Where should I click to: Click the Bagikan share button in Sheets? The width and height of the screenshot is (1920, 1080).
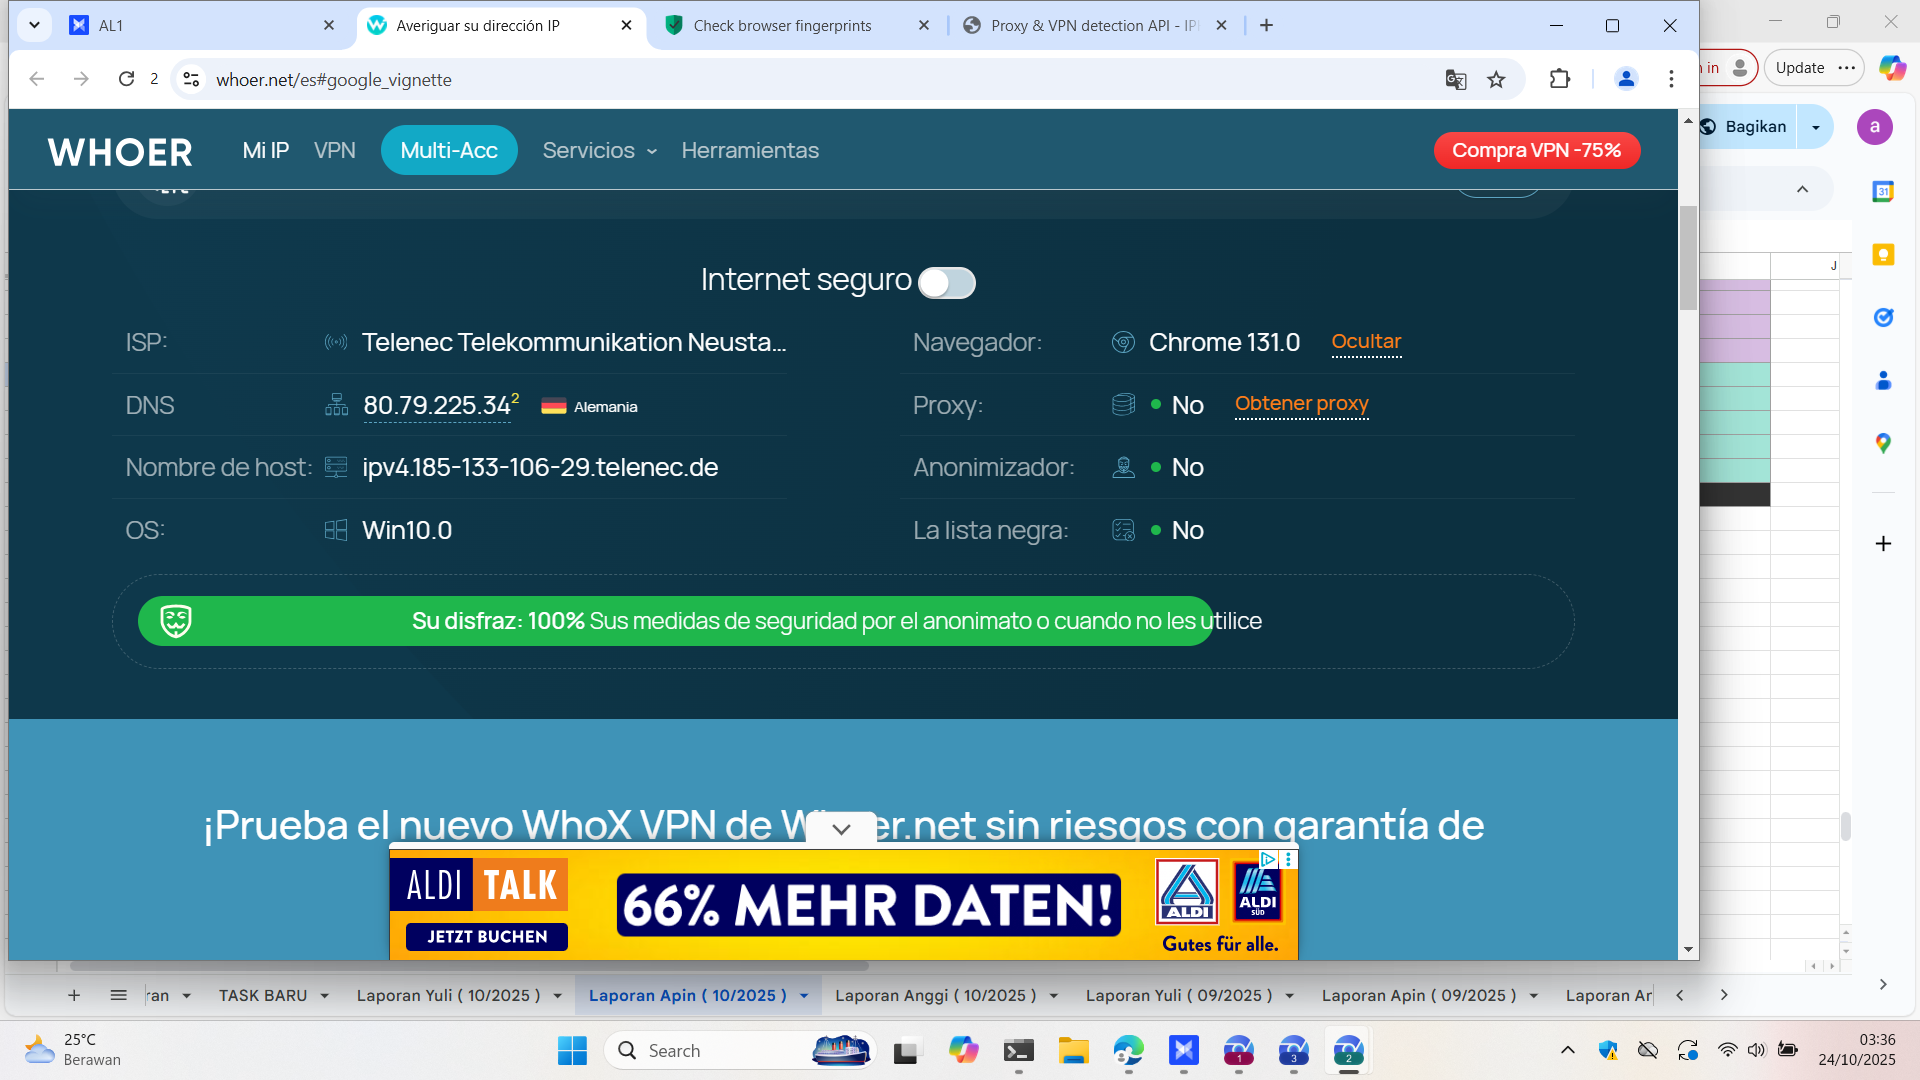click(1748, 127)
